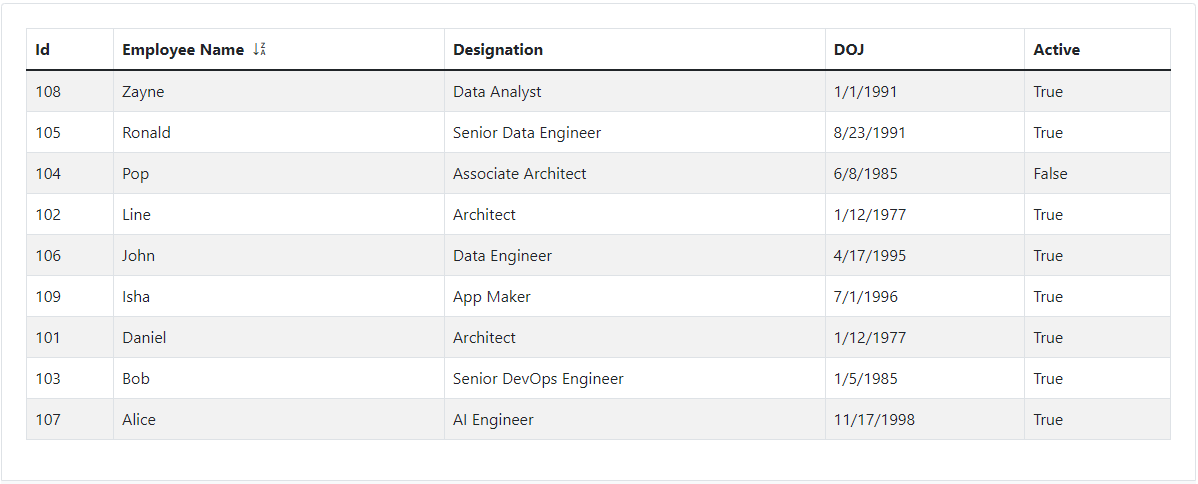Select the Senior Data Engineer cell

526,132
